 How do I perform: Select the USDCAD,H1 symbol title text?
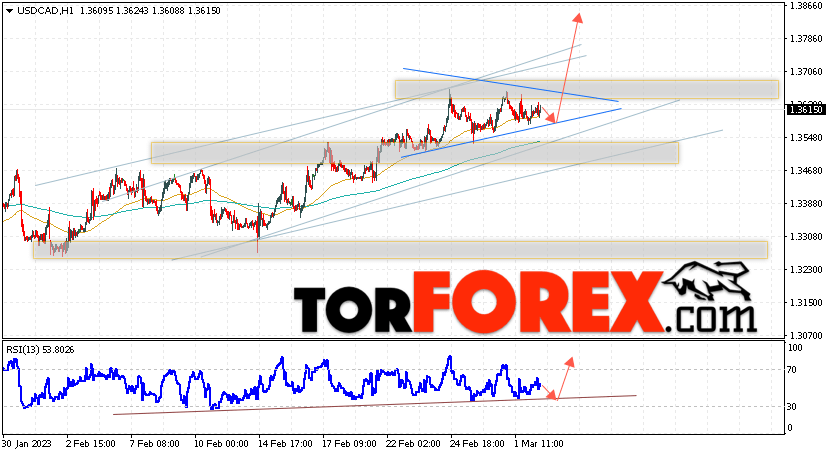[x=45, y=11]
